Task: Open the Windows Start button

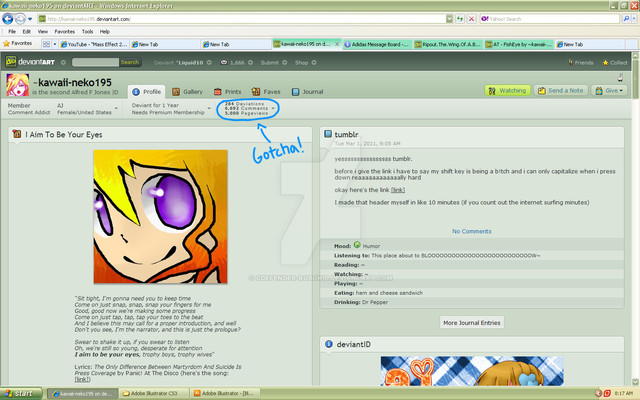Action: pyautogui.click(x=21, y=393)
